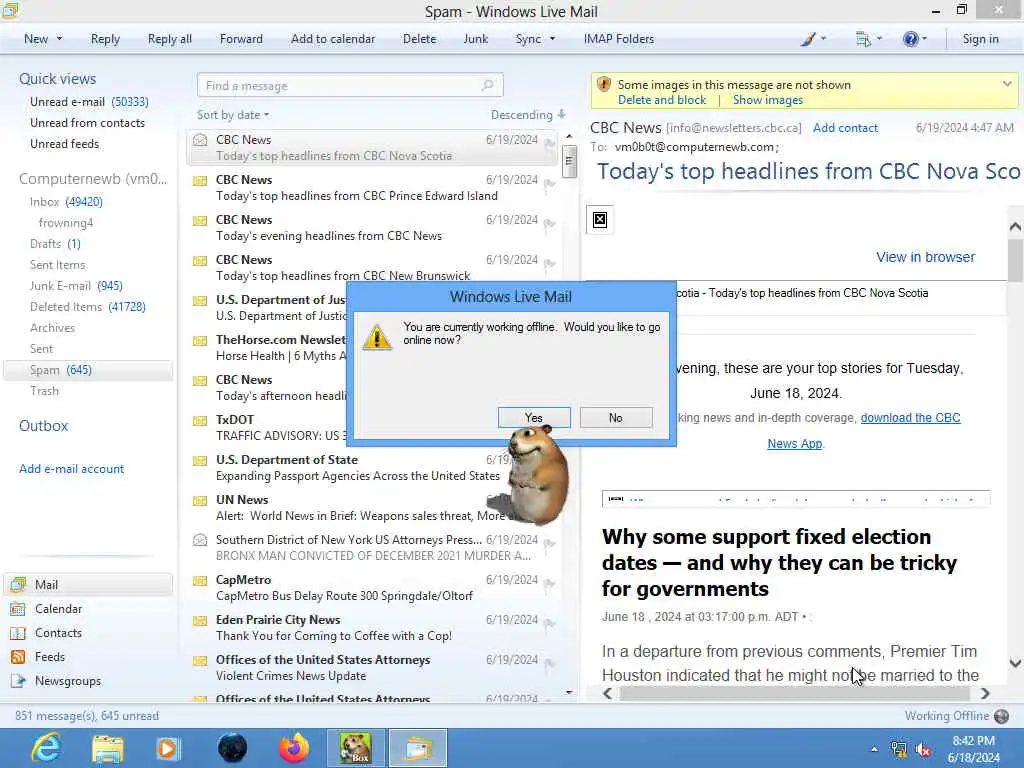Click Add to calendar
1024x768 pixels.
[x=333, y=39]
